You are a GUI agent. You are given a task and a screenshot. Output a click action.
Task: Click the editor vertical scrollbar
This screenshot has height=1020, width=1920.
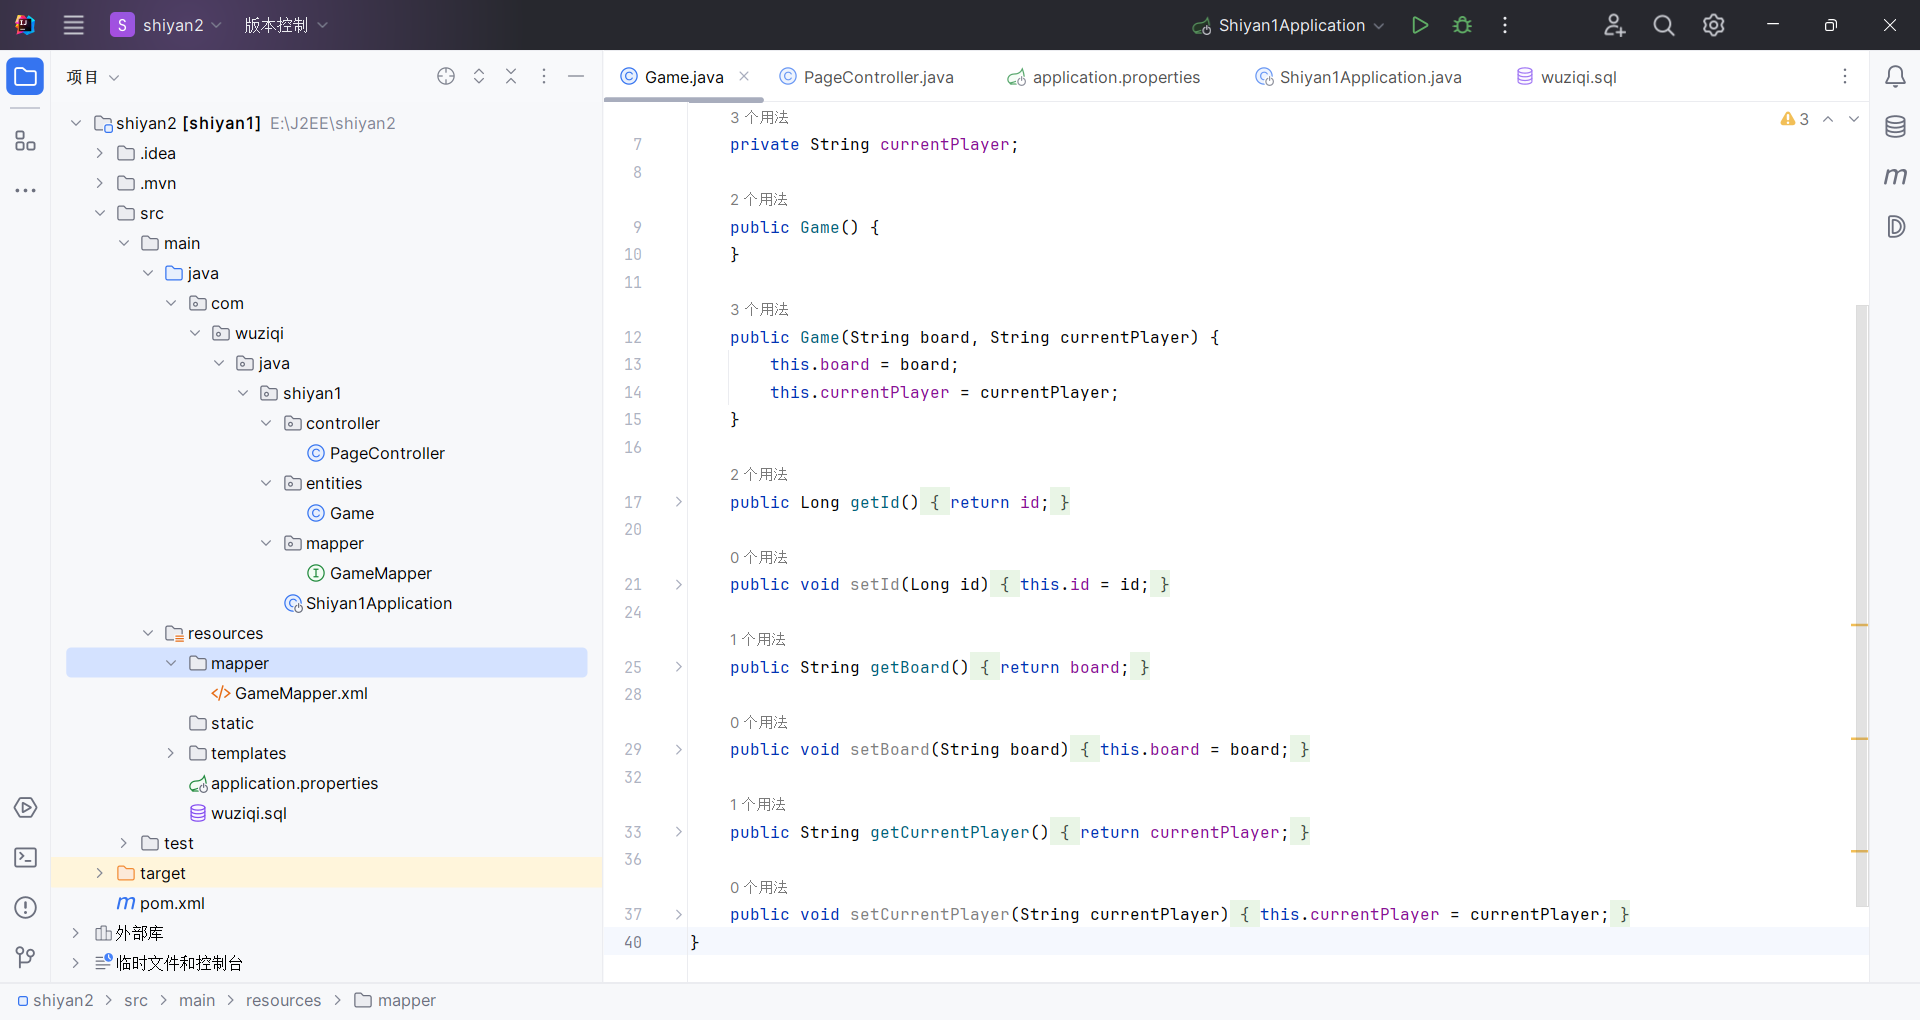coord(1861,605)
